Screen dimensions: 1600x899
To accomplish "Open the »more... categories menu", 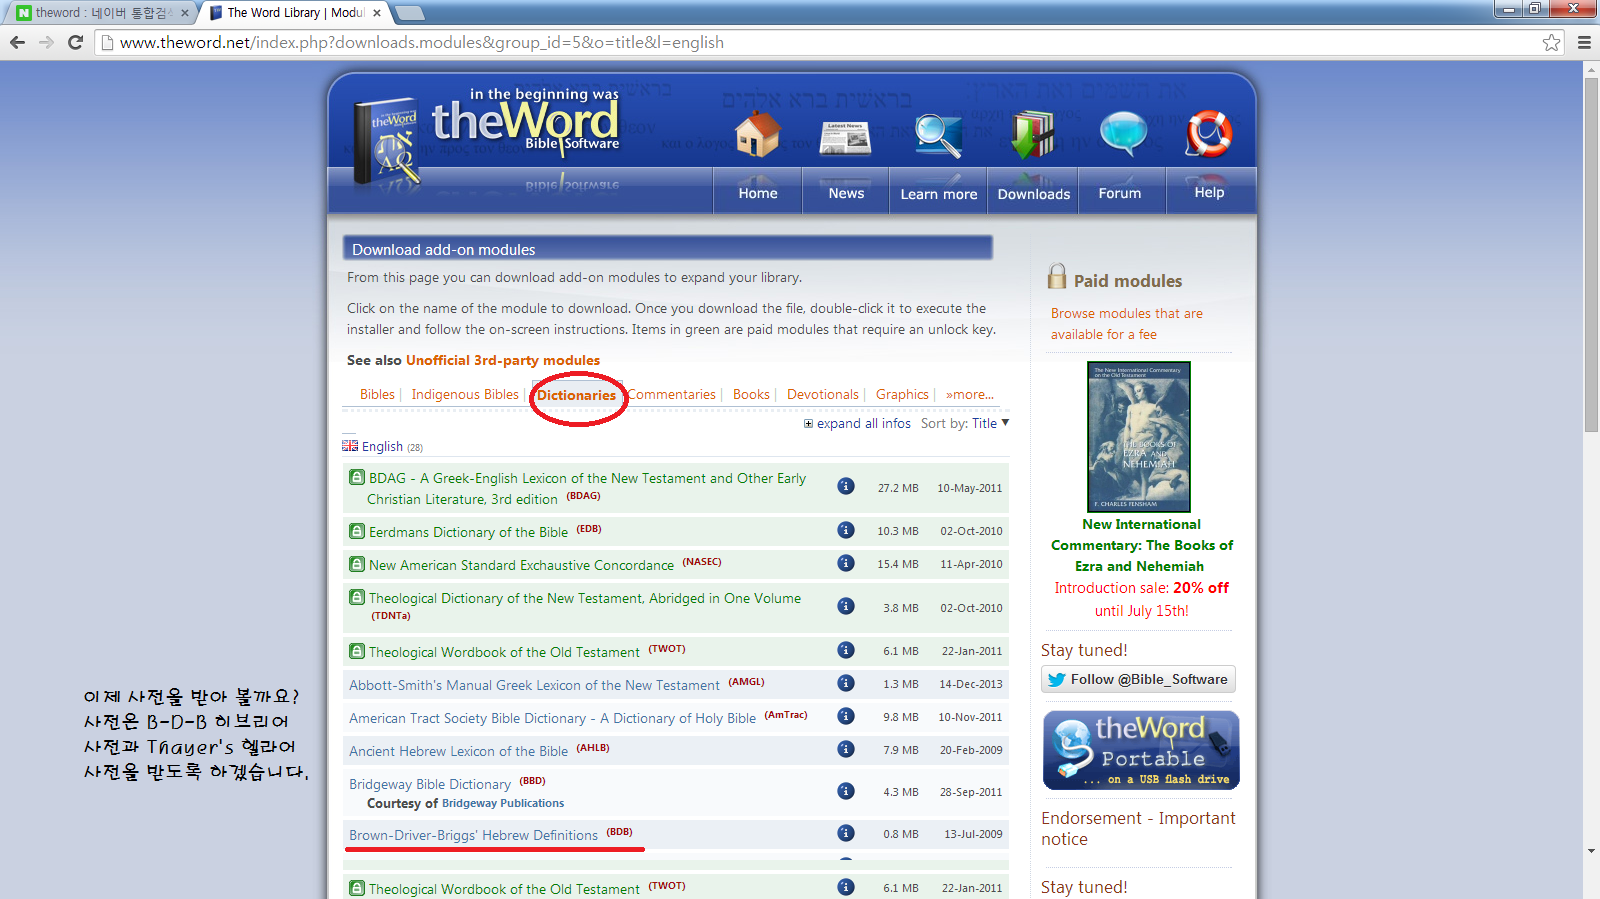I will (x=970, y=394).
